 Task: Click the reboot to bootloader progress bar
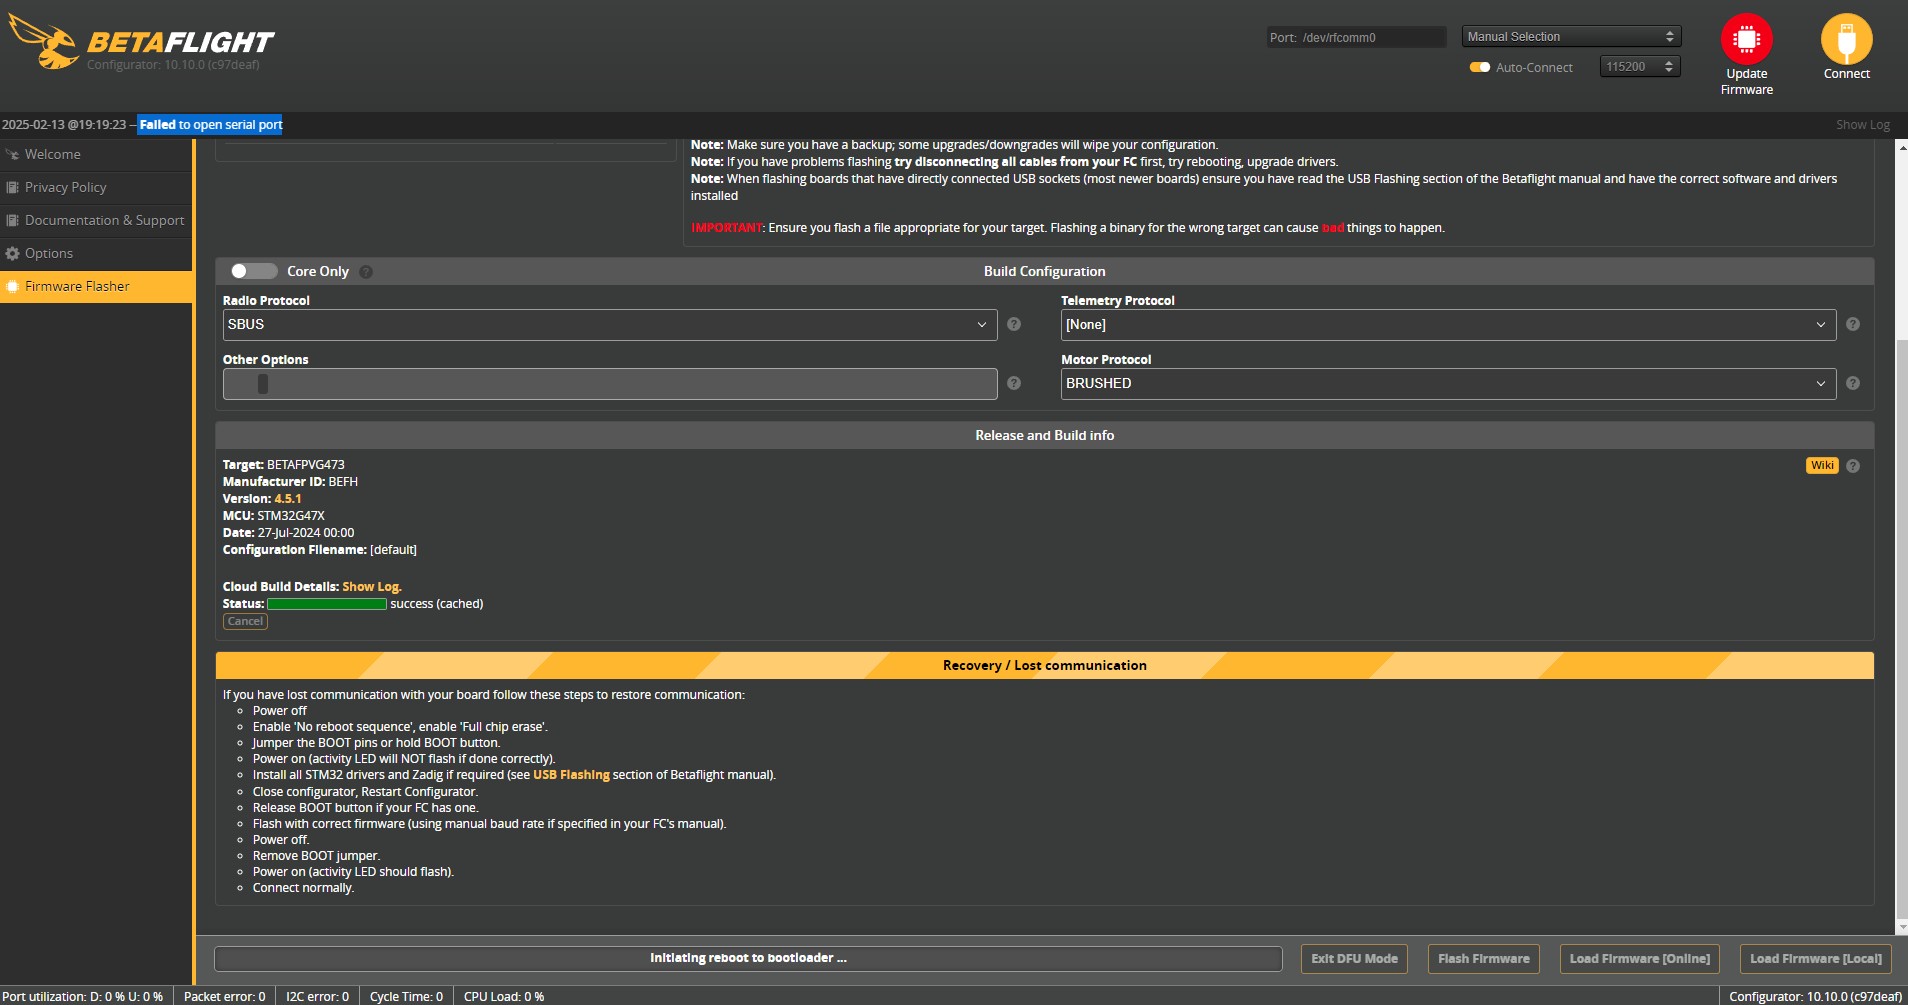click(748, 959)
